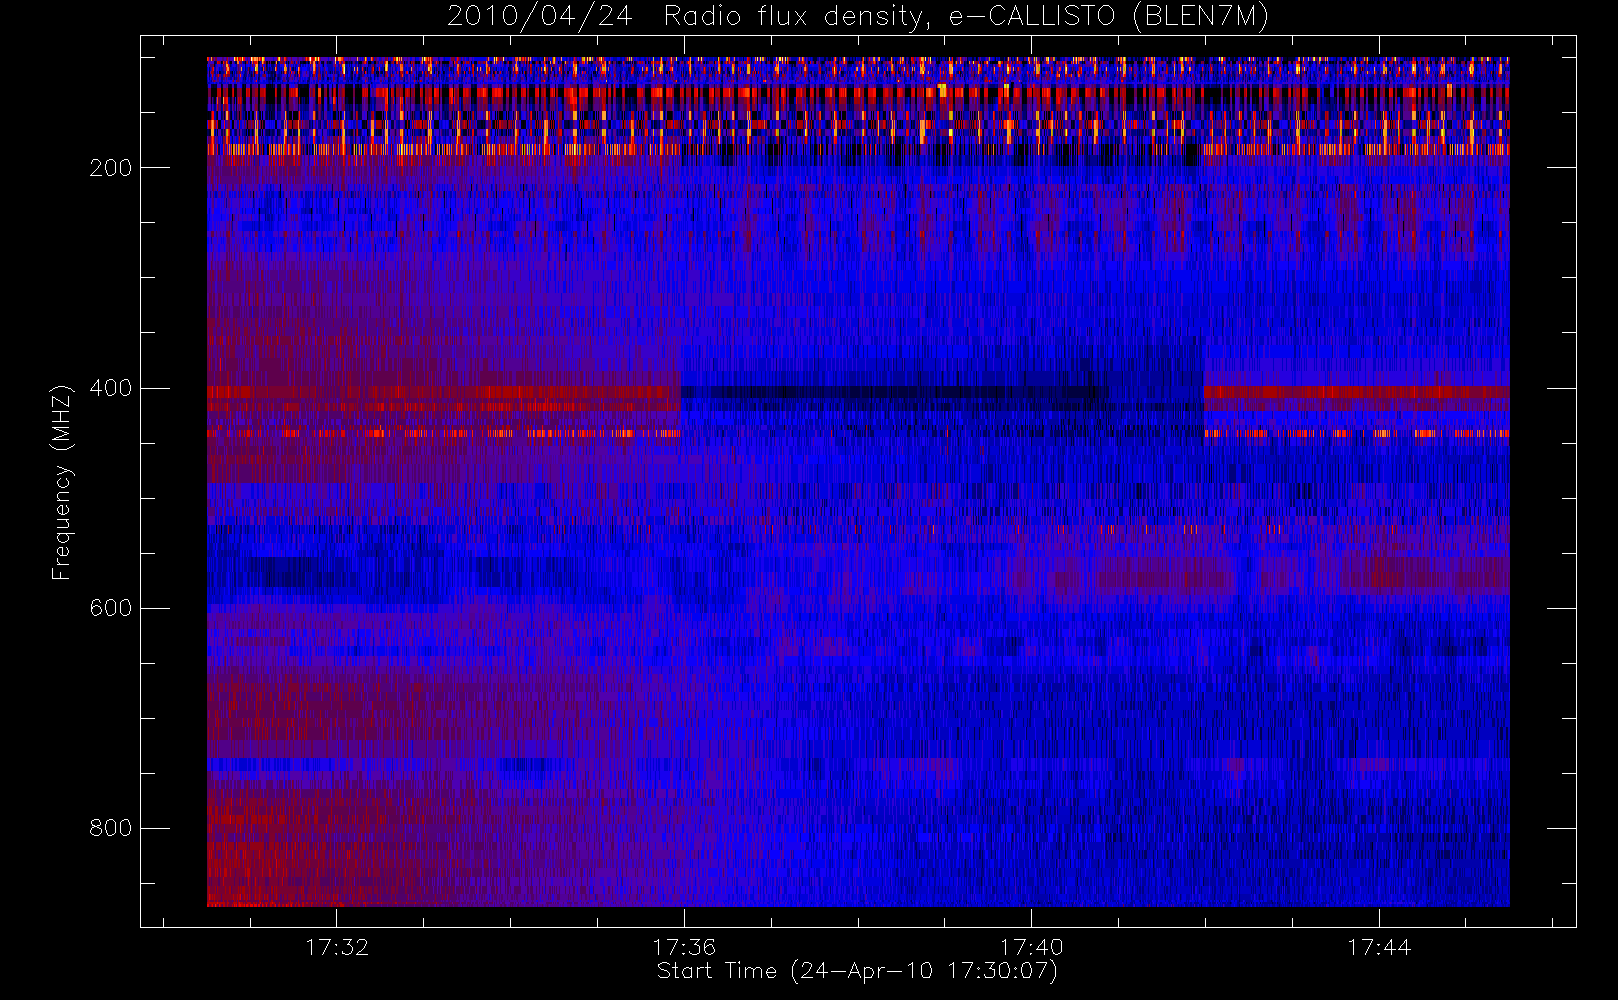The height and width of the screenshot is (1000, 1618).
Task: Click the 400 frequency tick label
Action: click(110, 388)
